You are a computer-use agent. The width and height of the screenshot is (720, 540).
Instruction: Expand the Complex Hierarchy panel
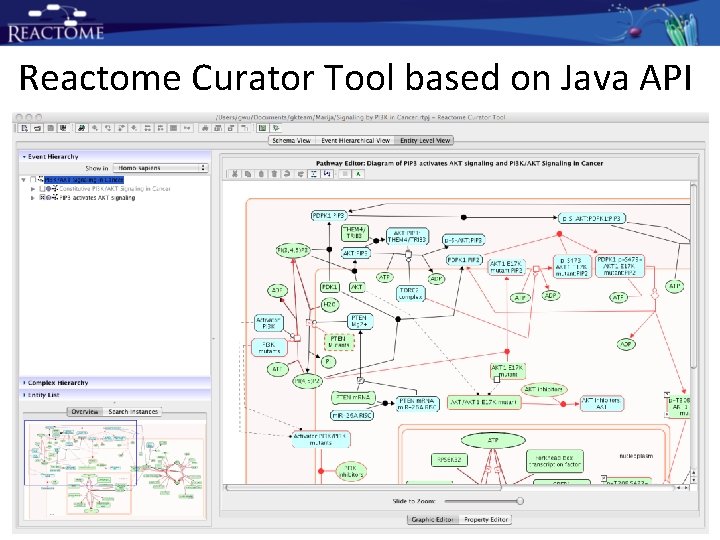(x=24, y=382)
